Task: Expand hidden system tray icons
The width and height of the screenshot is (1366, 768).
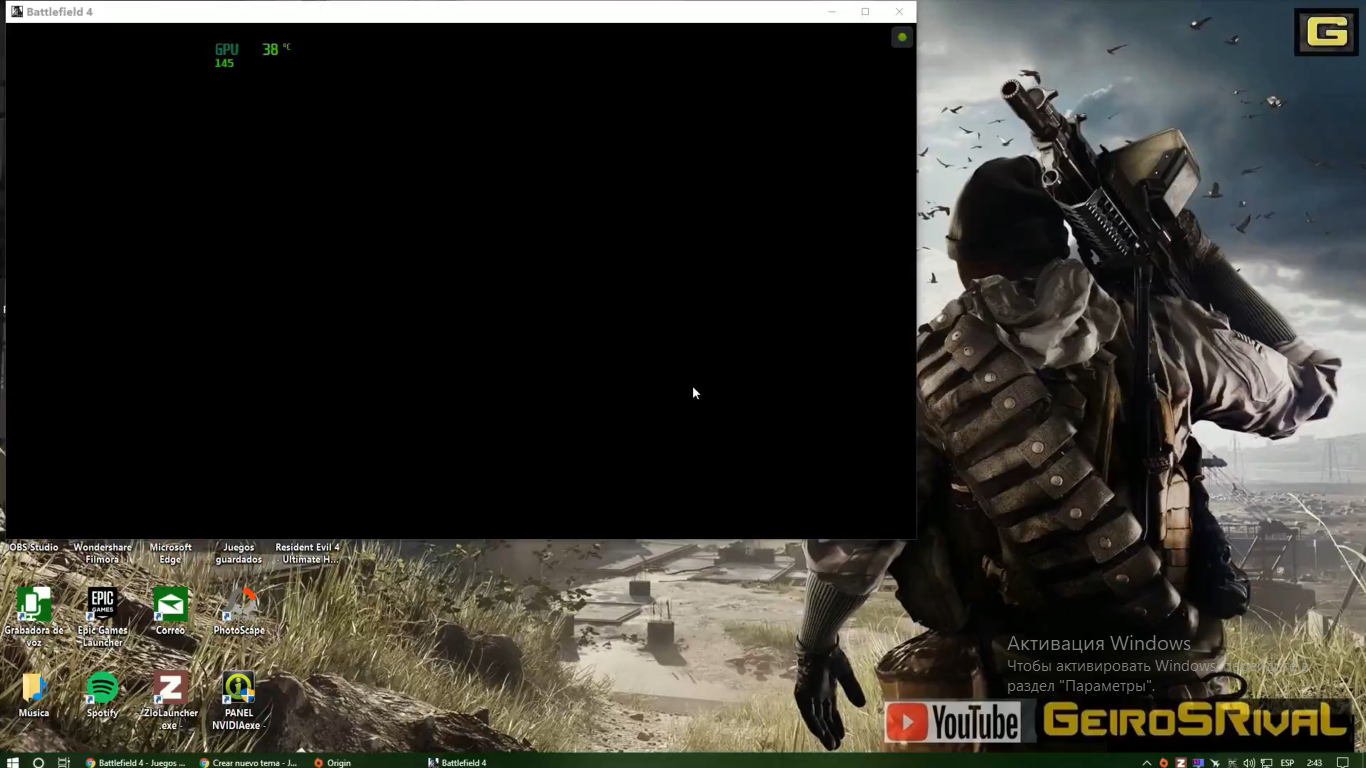Action: click(1147, 763)
